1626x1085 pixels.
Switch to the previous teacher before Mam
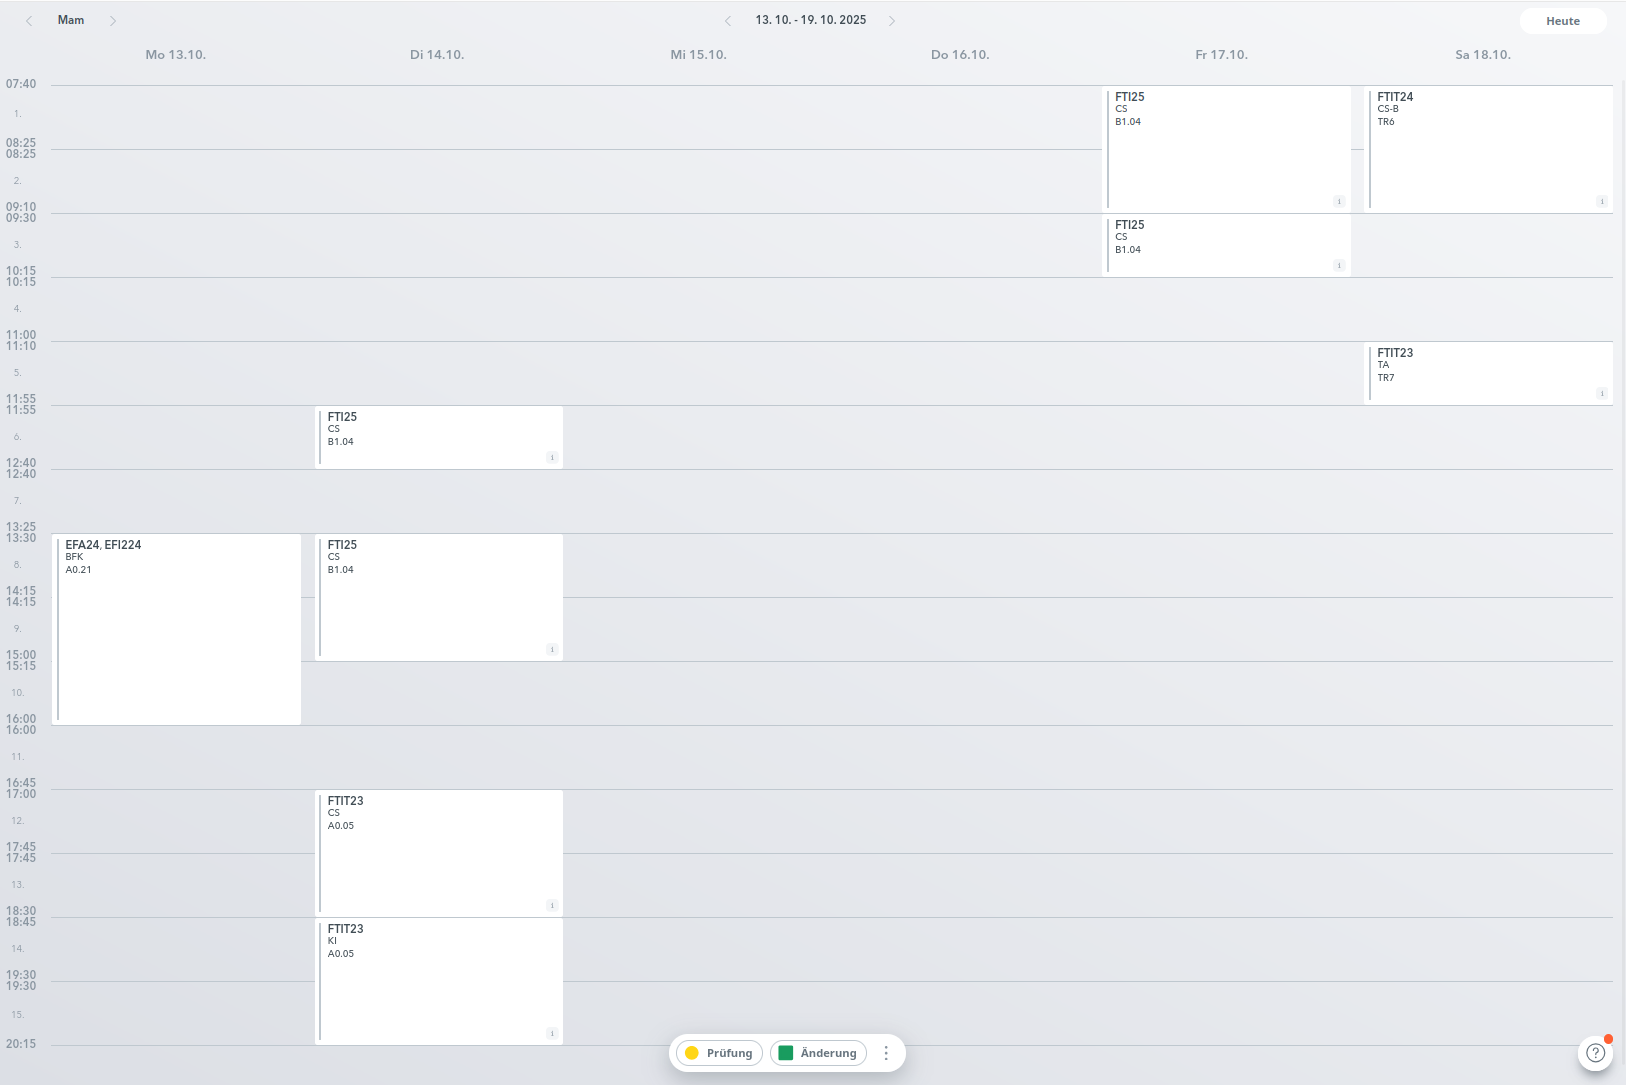click(x=29, y=21)
